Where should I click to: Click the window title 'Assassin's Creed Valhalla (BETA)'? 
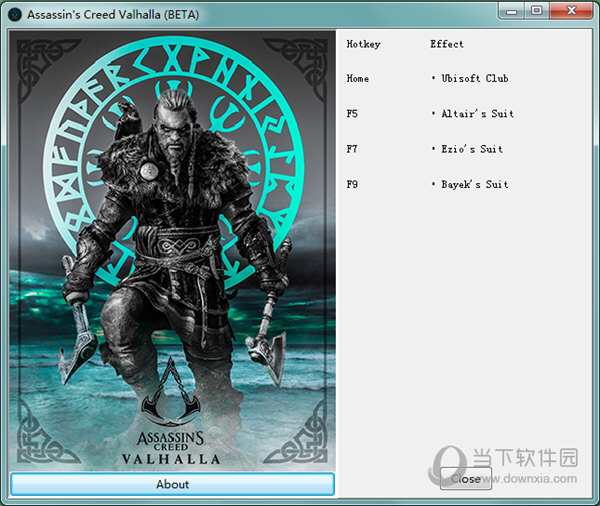(x=113, y=15)
